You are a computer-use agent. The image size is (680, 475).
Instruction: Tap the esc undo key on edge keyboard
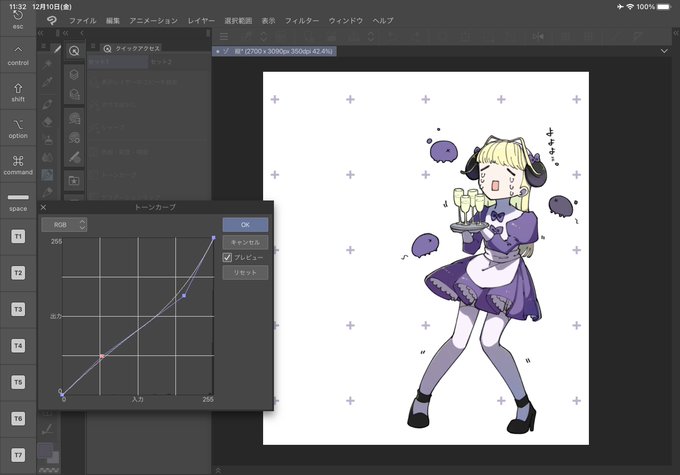(x=18, y=18)
